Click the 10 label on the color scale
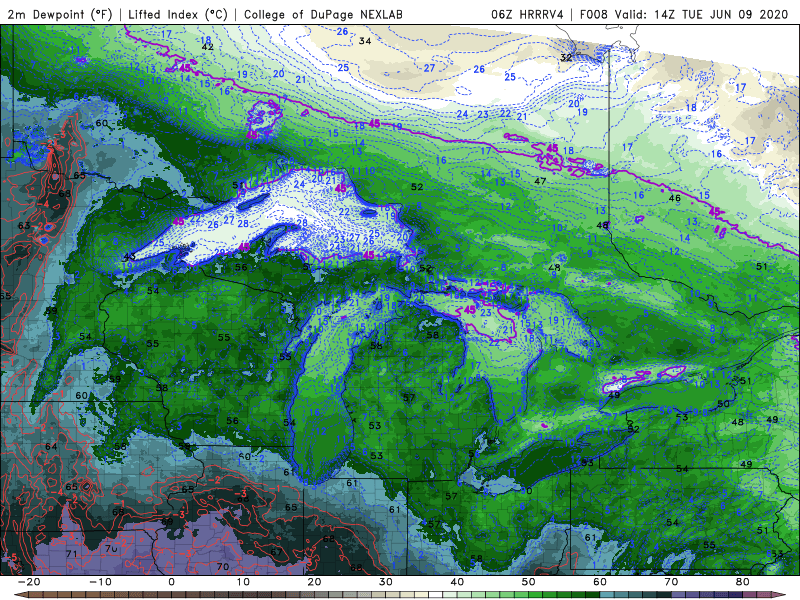800x600 pixels. click(243, 582)
